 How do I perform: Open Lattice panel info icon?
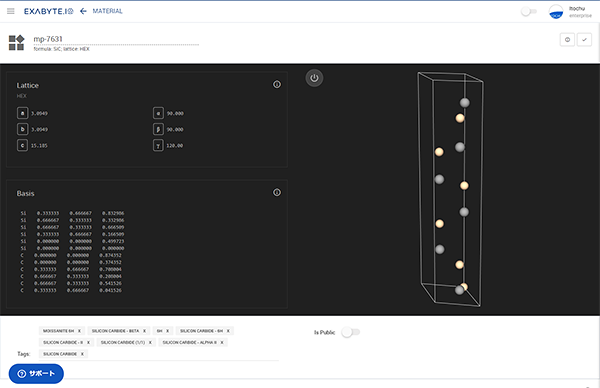(x=277, y=85)
